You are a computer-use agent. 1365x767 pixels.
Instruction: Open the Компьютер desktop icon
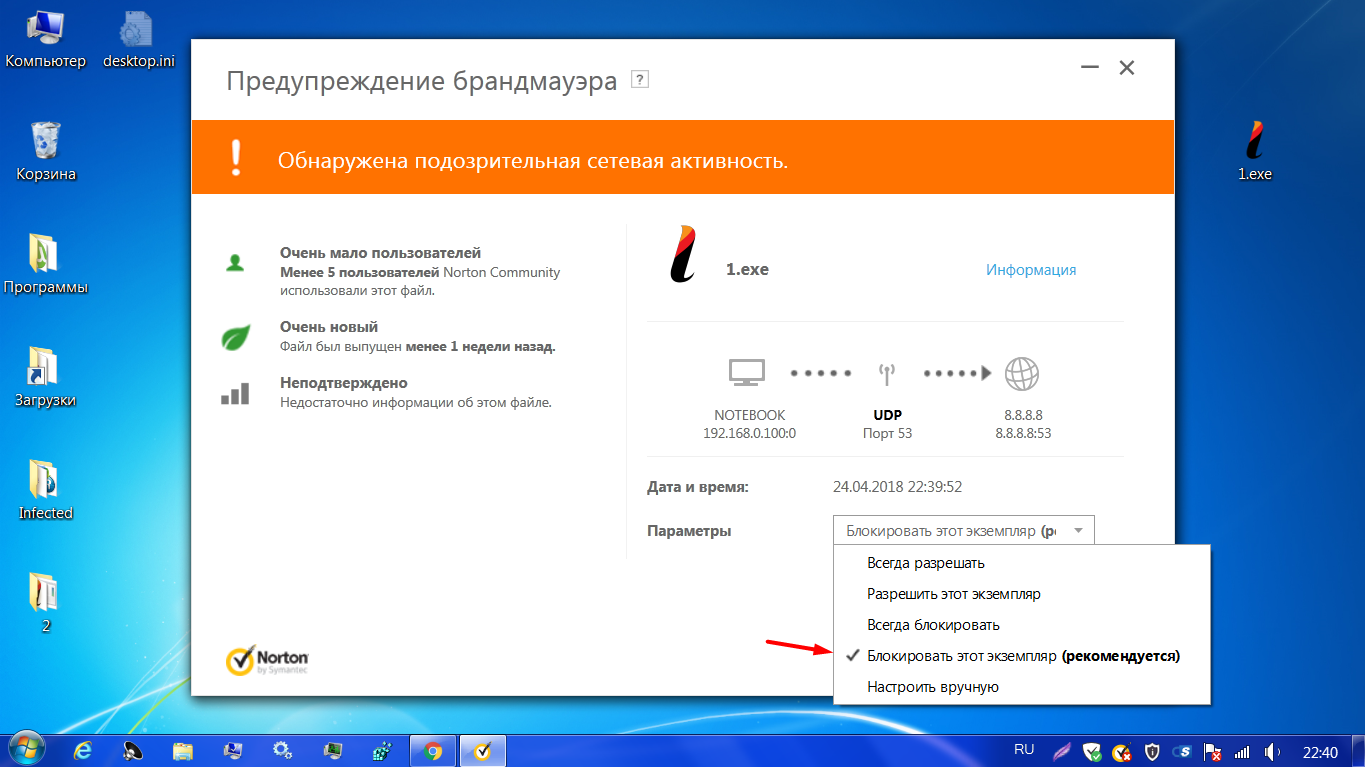click(46, 40)
